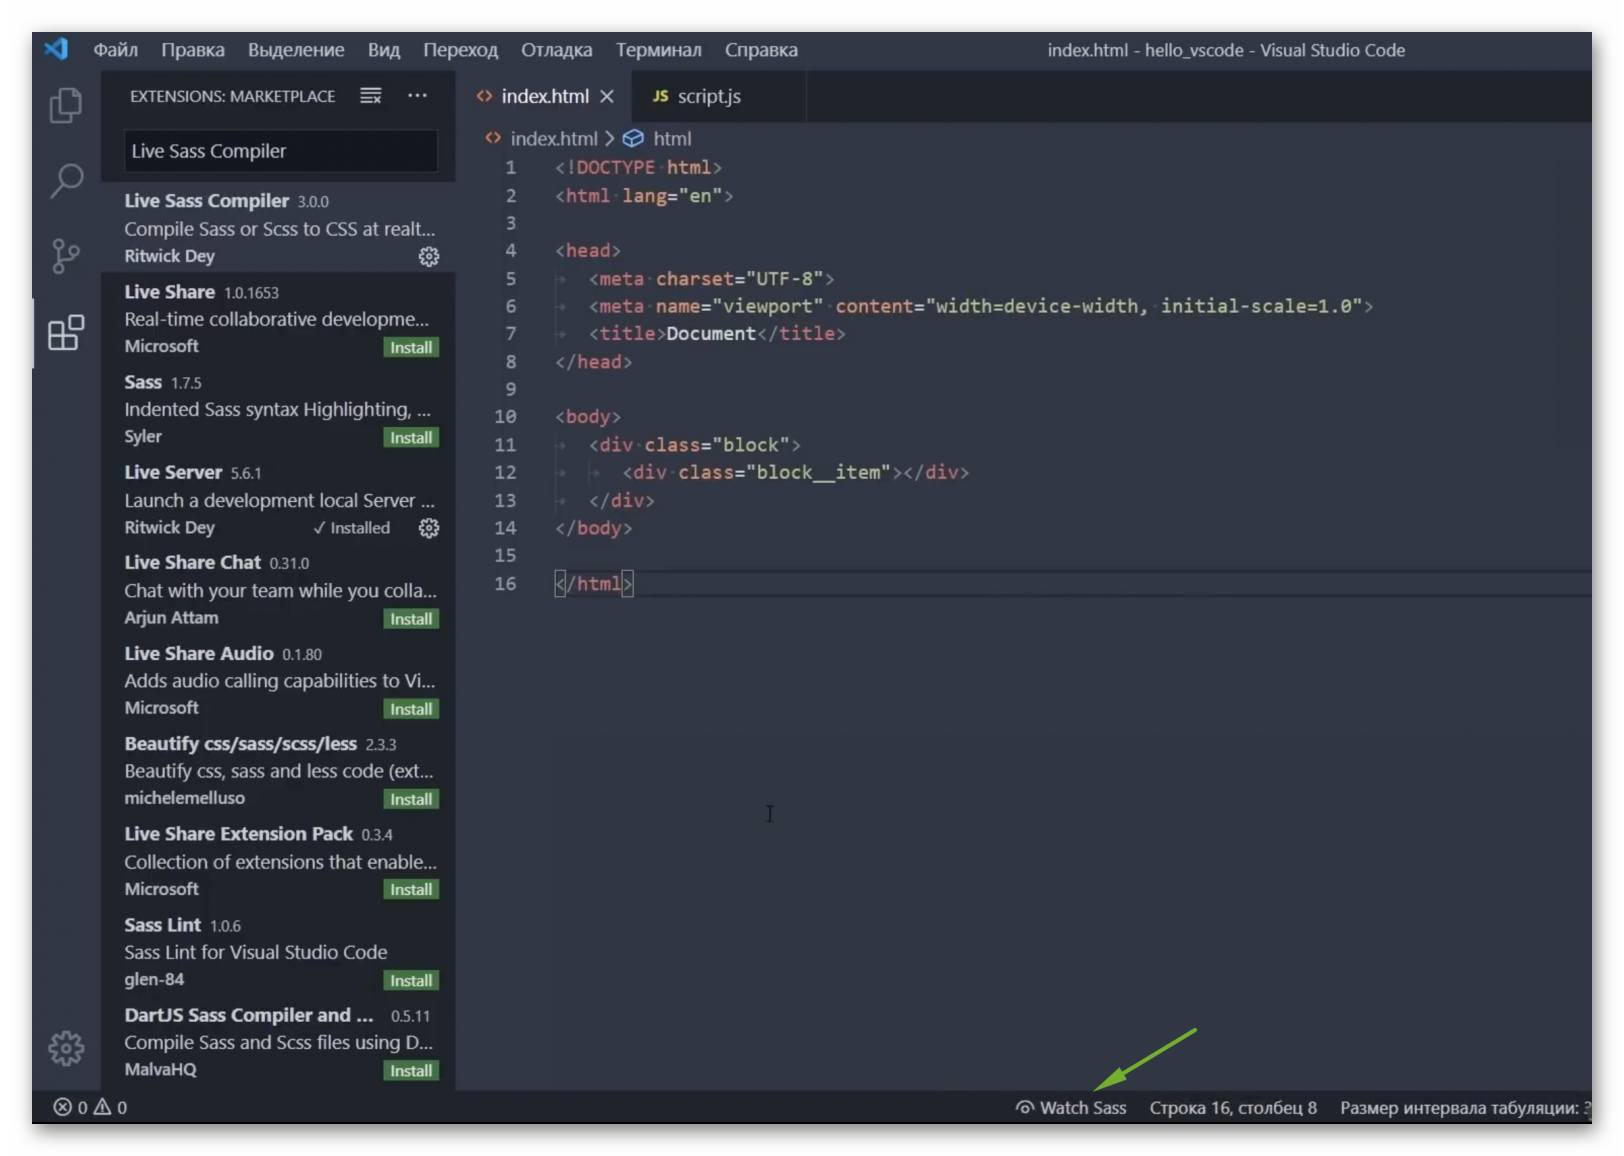Click the DOCTYPE declaration on line 1
The width and height of the screenshot is (1624, 1156).
(x=639, y=167)
